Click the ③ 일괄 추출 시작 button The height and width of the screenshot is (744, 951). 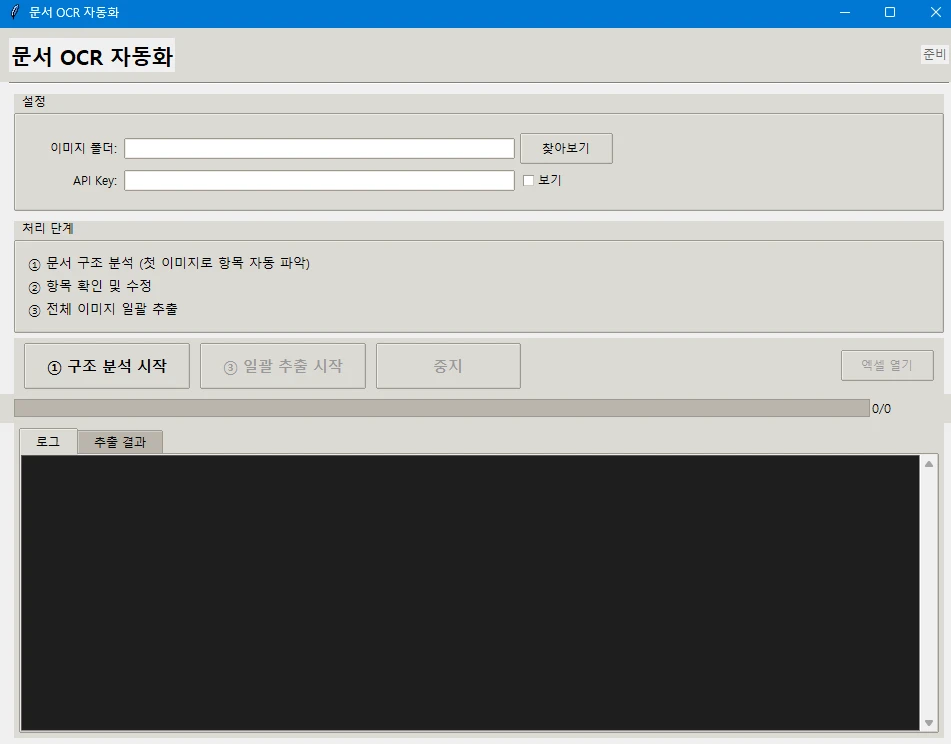283,366
